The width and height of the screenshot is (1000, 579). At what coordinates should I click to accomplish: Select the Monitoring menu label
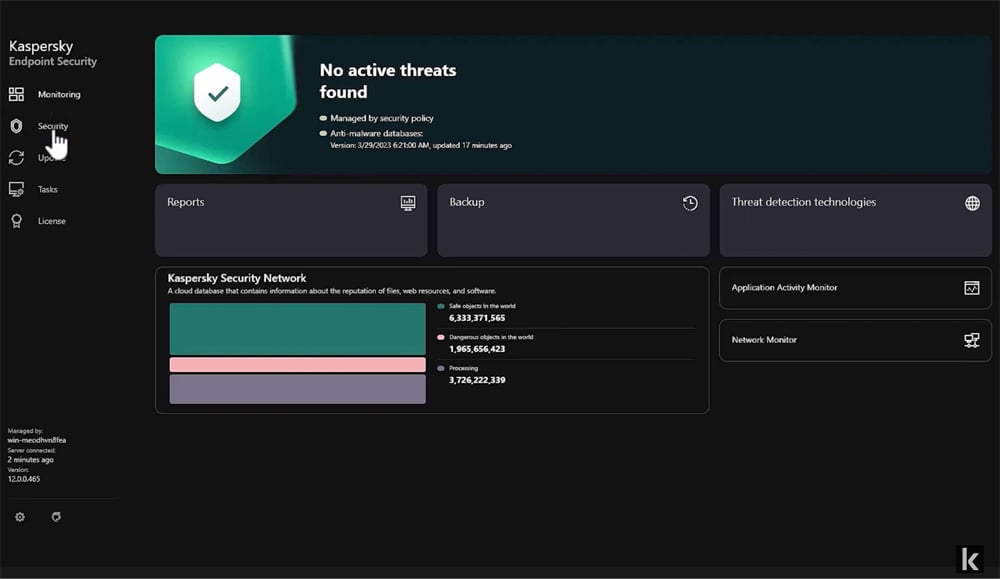(59, 94)
